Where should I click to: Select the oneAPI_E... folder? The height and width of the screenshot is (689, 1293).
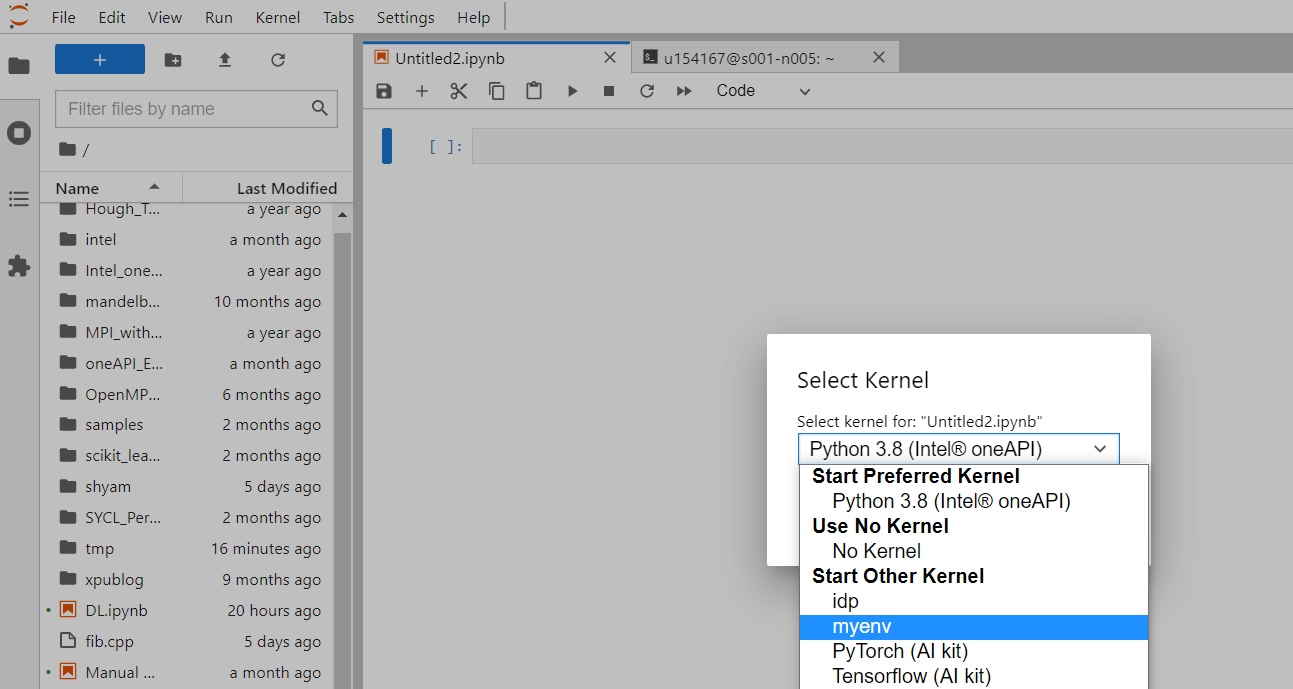187,364
